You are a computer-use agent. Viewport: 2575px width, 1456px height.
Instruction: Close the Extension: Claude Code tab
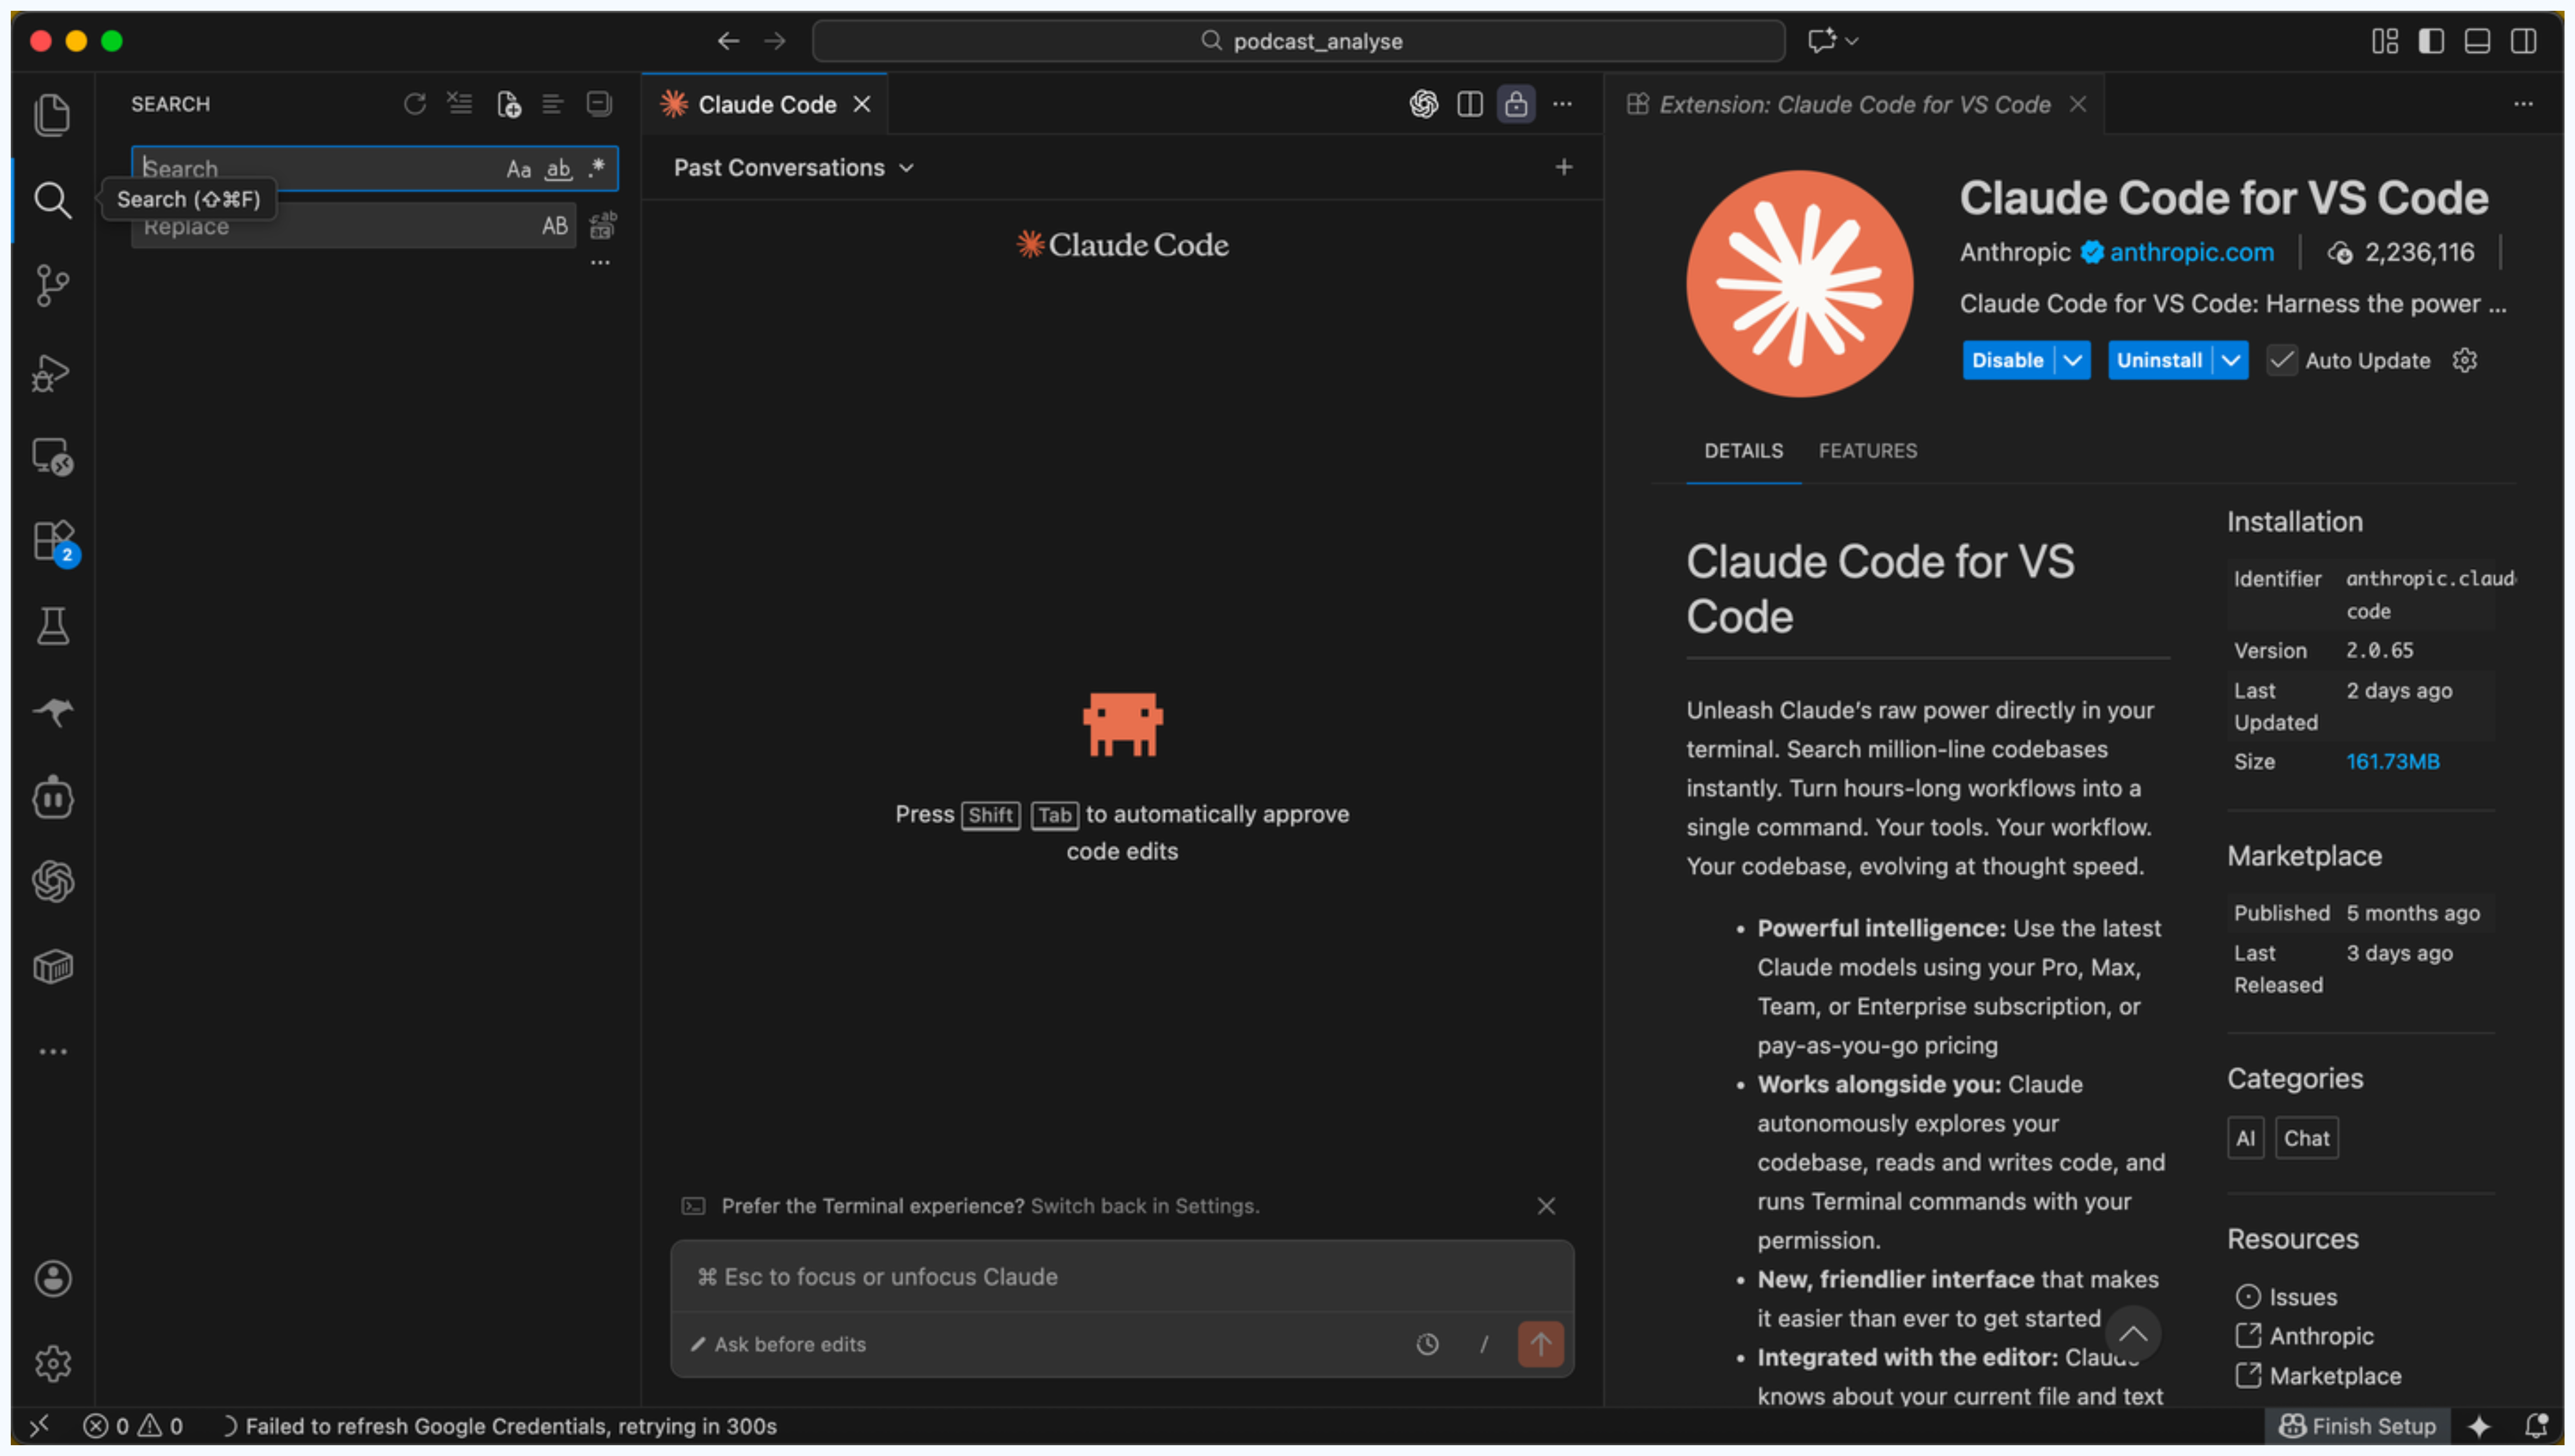tap(2078, 104)
